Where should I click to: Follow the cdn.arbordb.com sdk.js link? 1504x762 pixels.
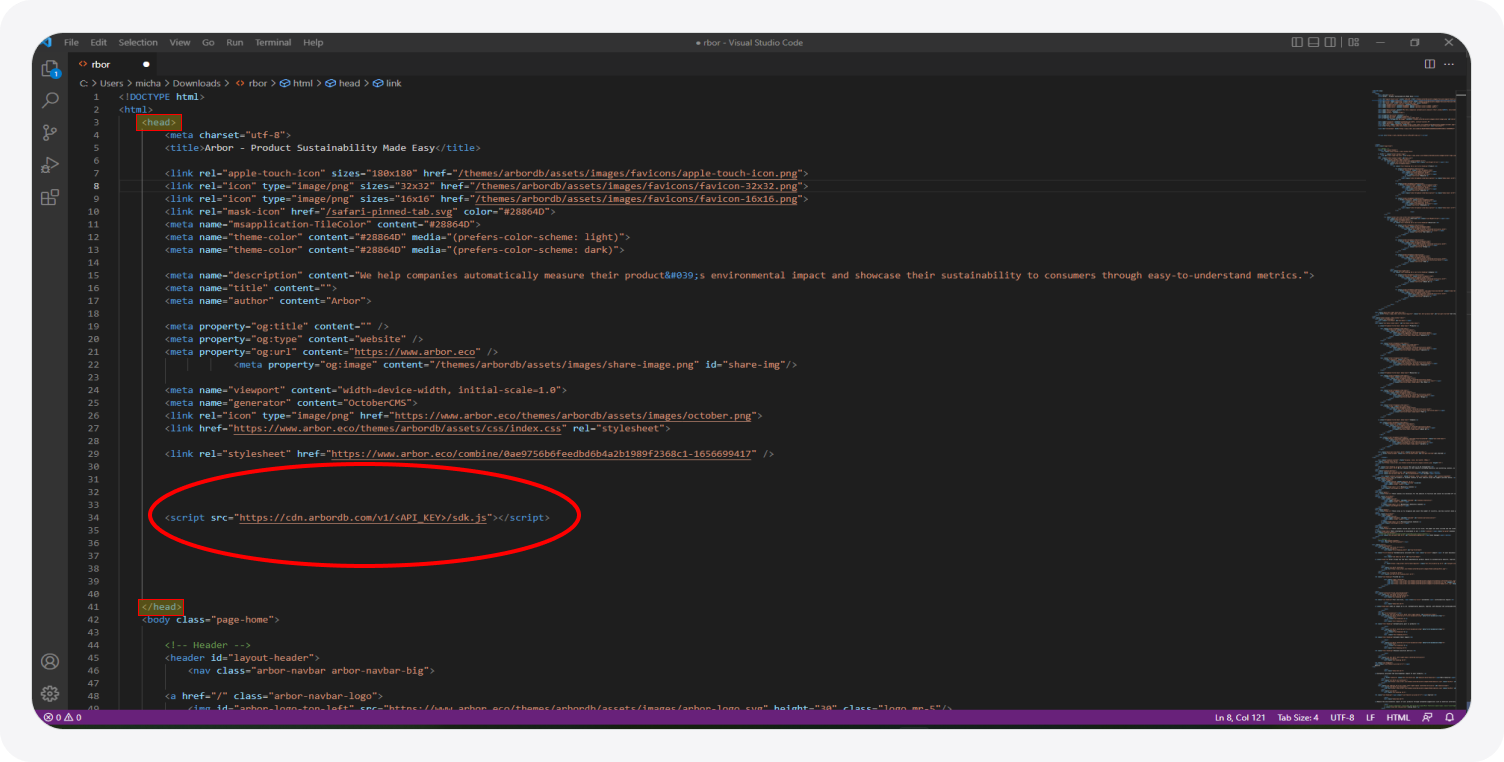pos(363,517)
